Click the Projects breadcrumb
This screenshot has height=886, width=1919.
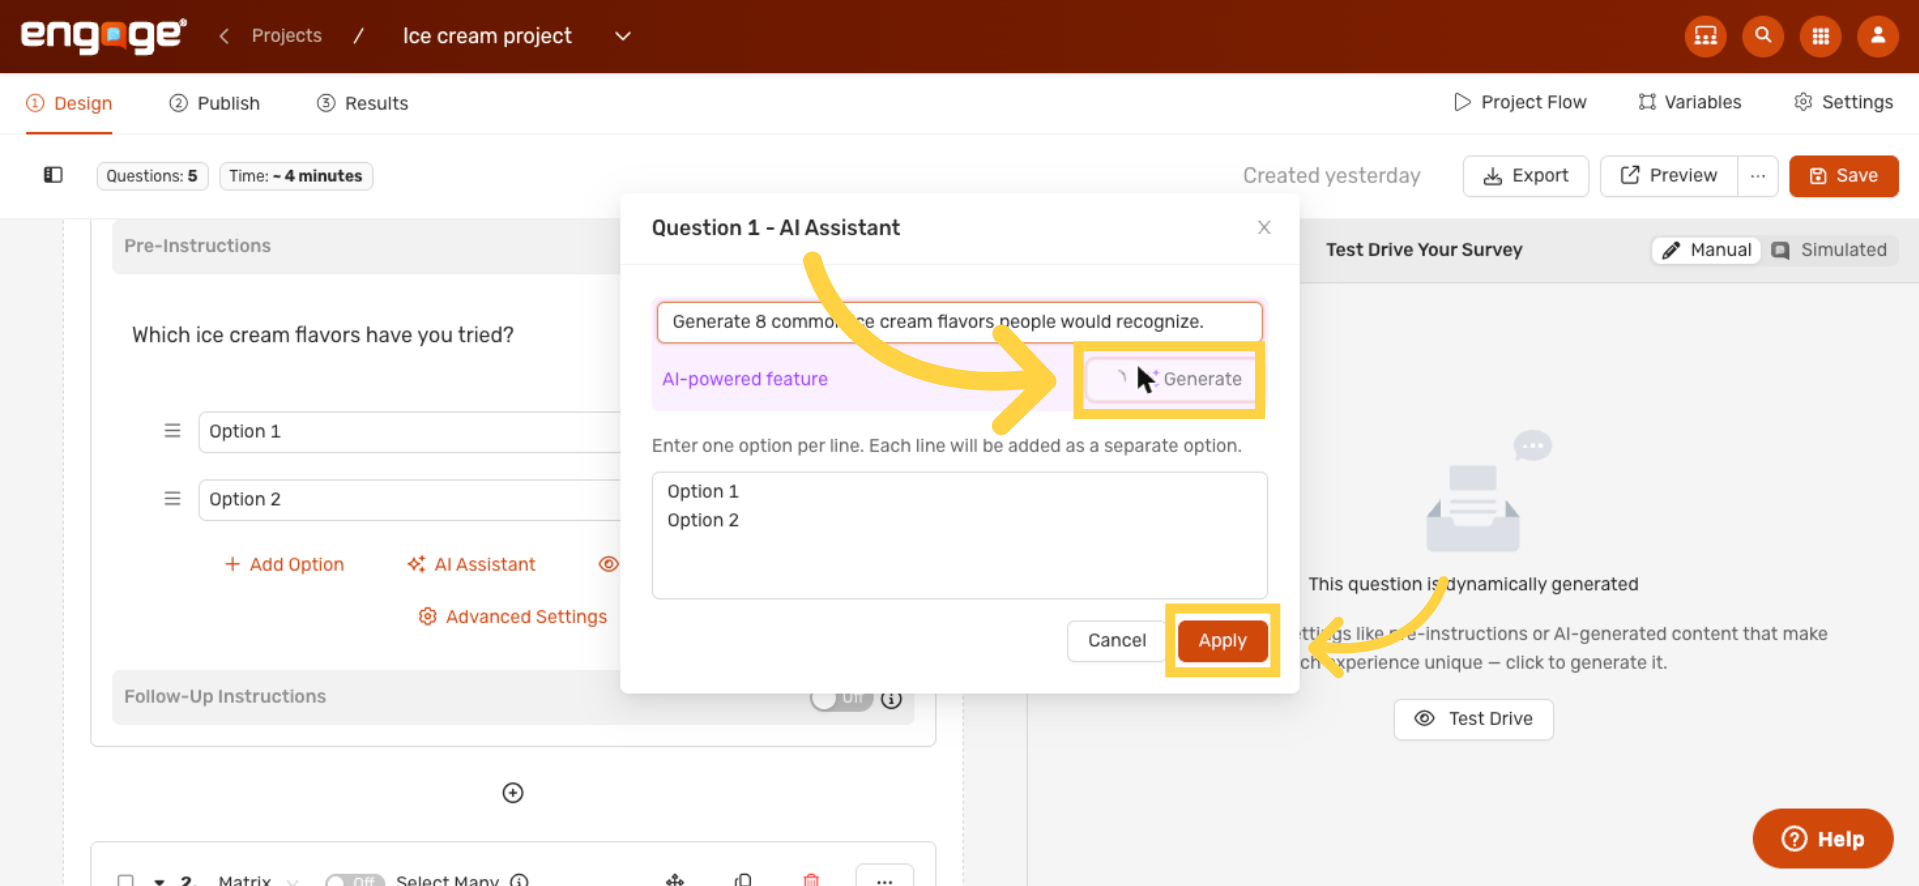point(287,36)
